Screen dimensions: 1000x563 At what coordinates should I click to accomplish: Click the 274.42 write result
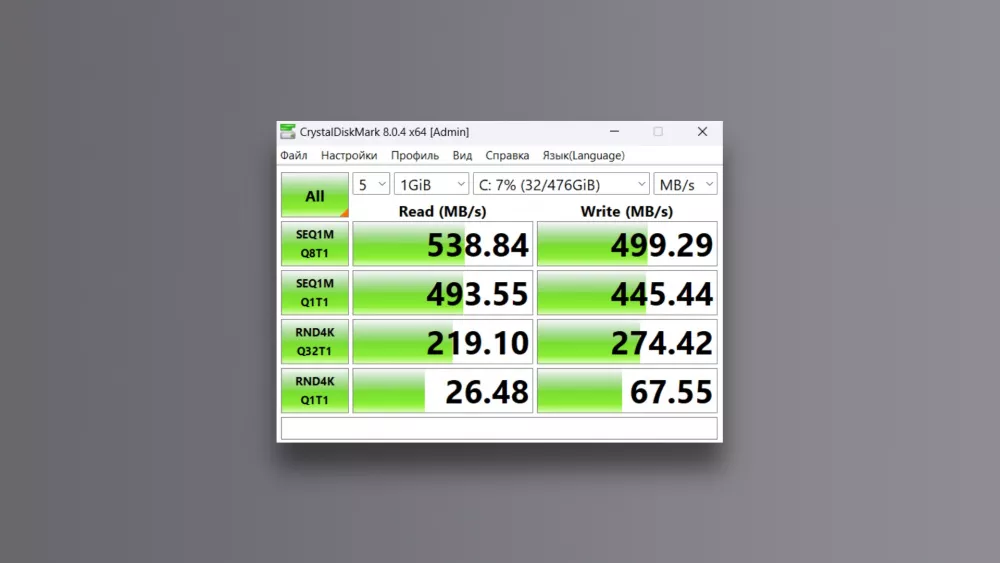click(628, 342)
